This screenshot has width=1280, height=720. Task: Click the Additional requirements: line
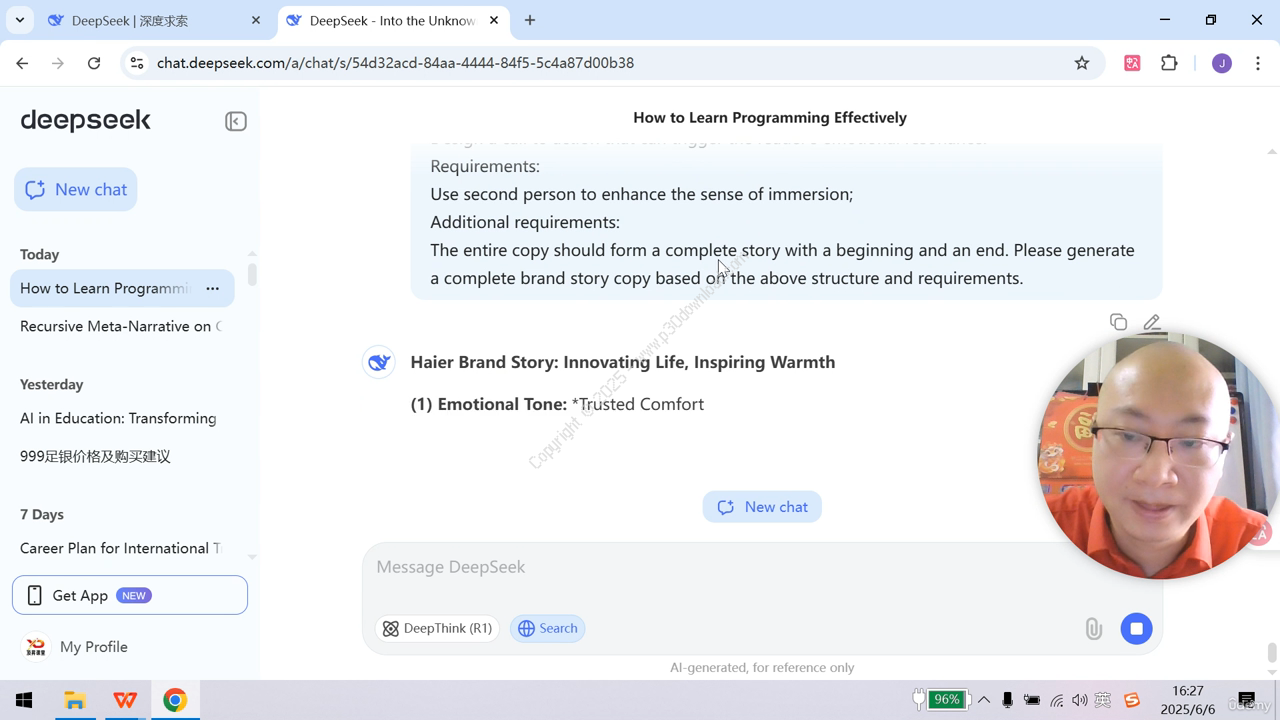click(525, 222)
